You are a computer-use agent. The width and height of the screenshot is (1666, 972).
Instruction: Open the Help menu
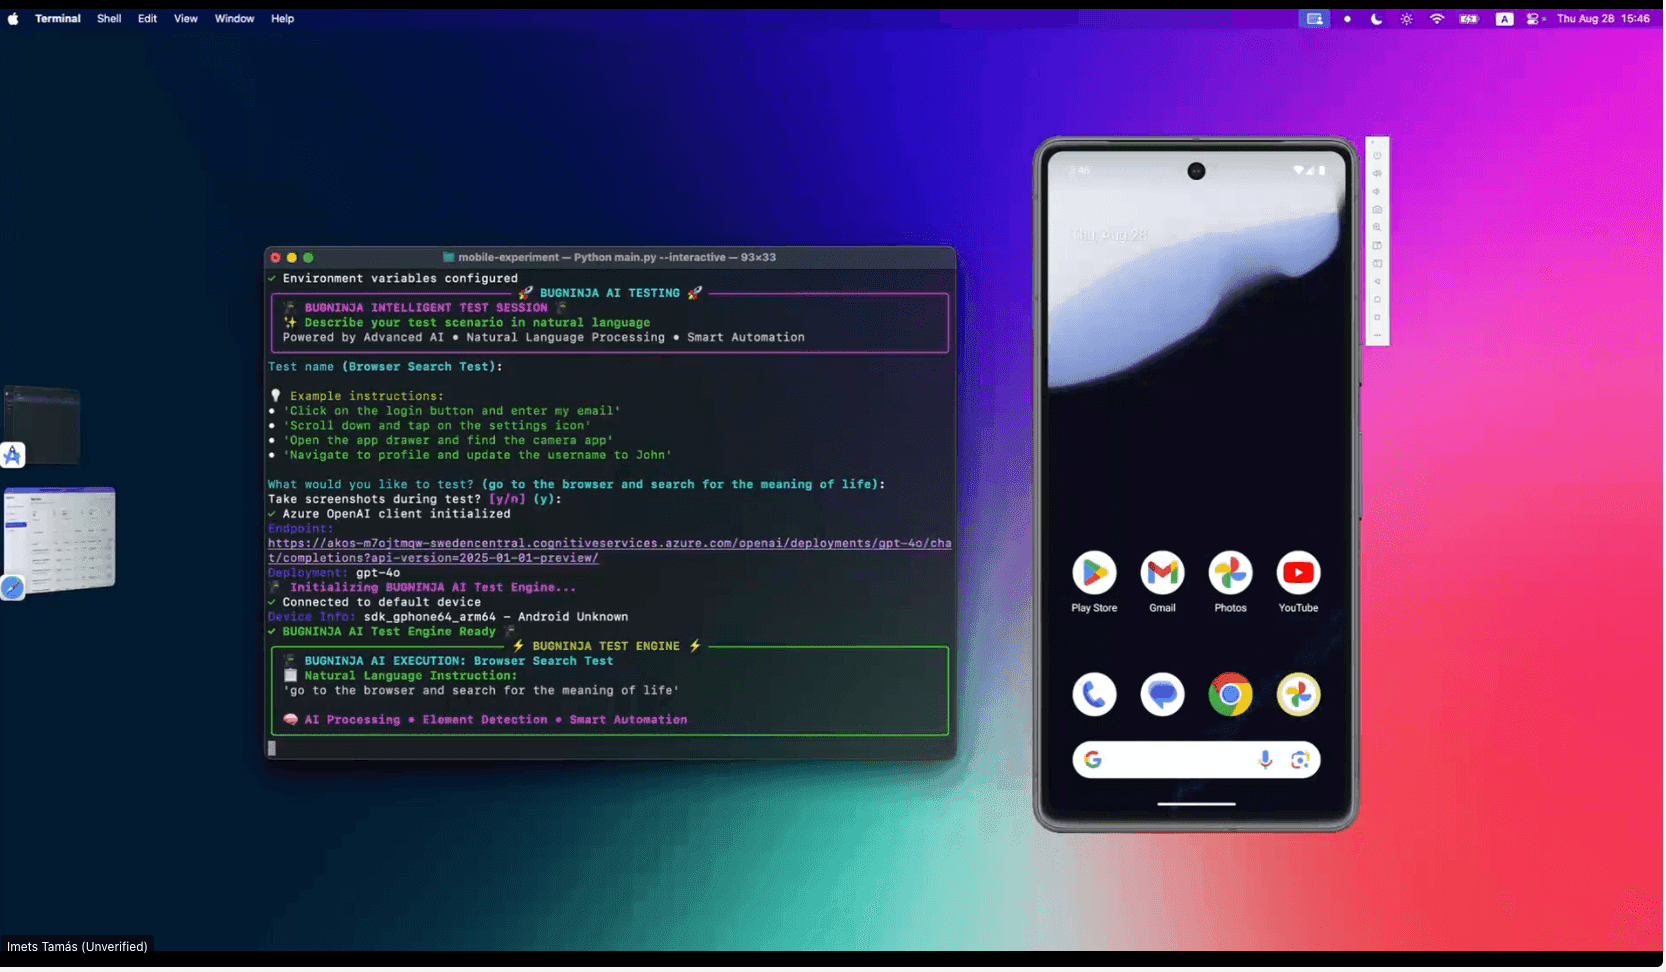283,19
